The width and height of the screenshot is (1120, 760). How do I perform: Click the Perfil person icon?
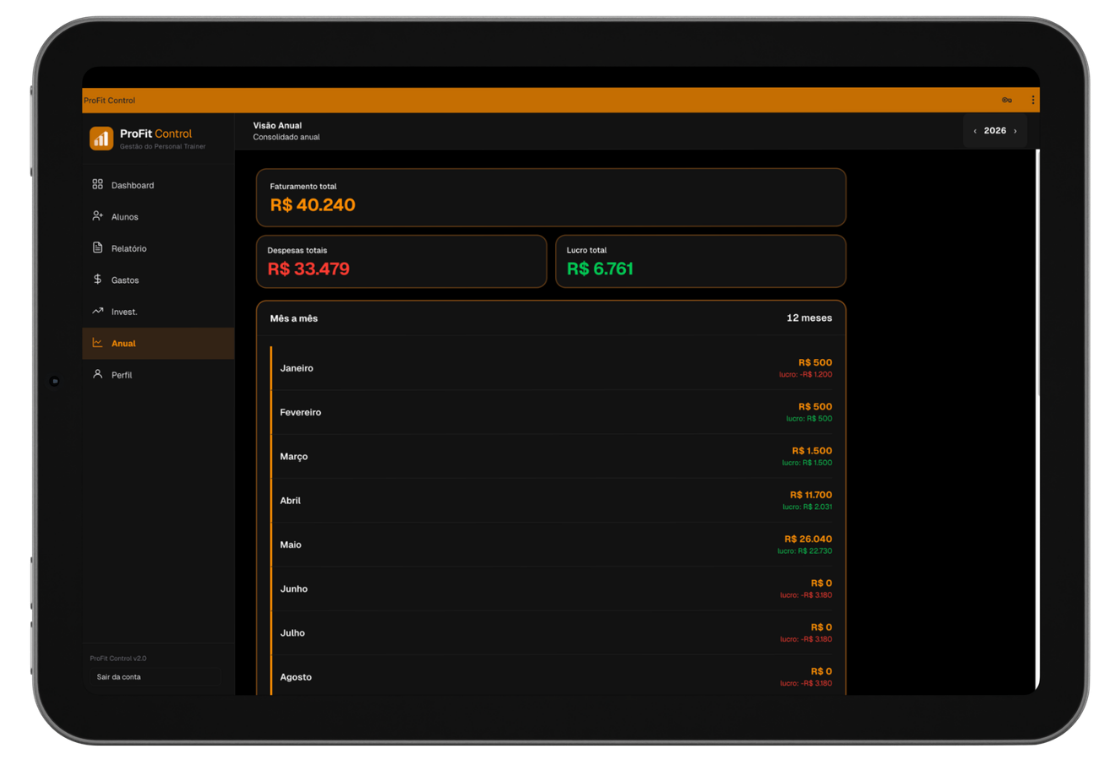tap(98, 374)
